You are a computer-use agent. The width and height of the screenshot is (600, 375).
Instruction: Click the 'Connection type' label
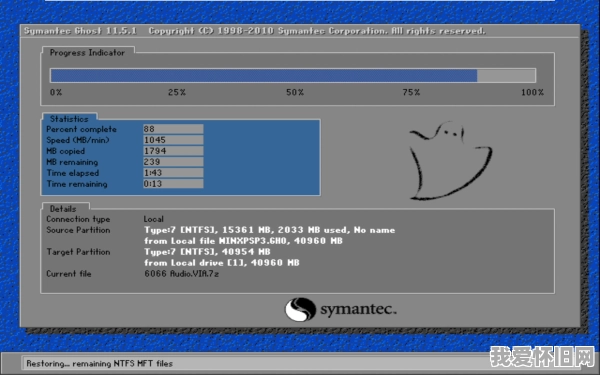pyautogui.click(x=78, y=219)
